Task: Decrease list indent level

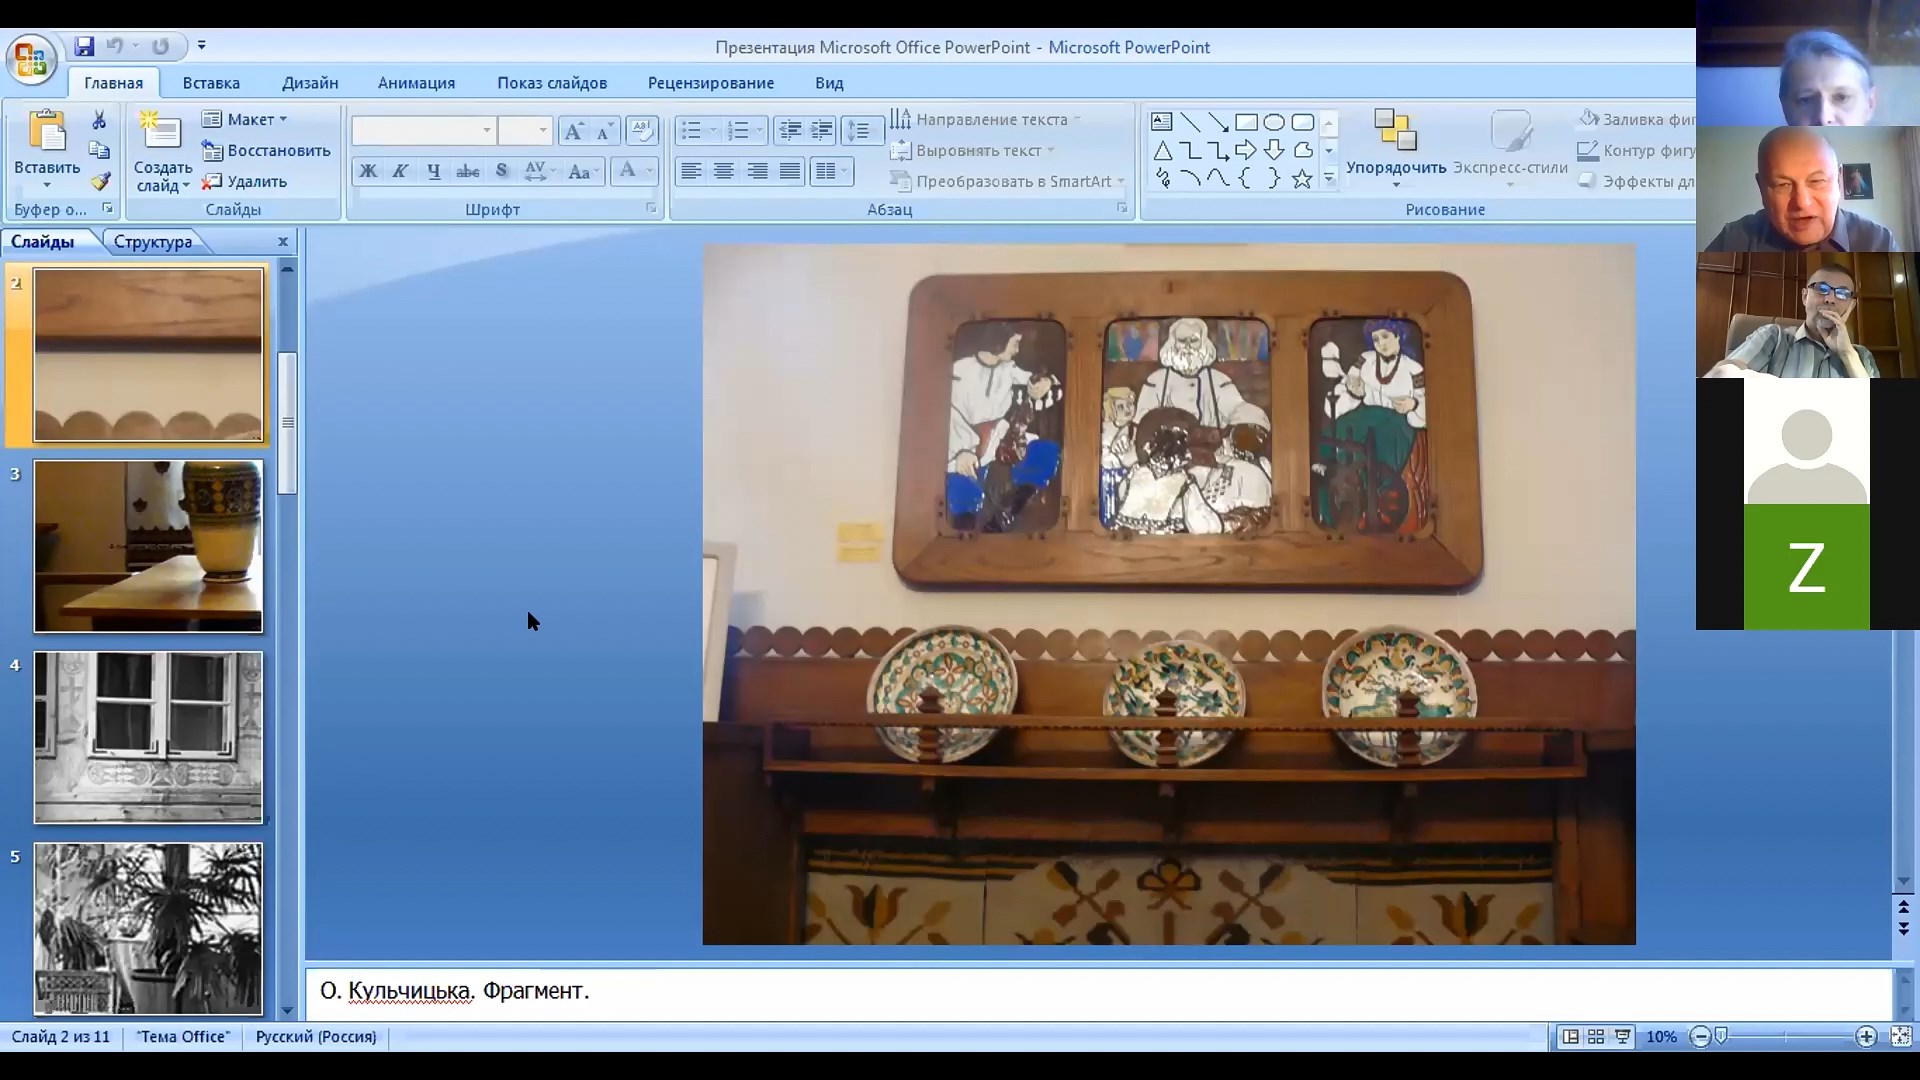Action: click(790, 131)
